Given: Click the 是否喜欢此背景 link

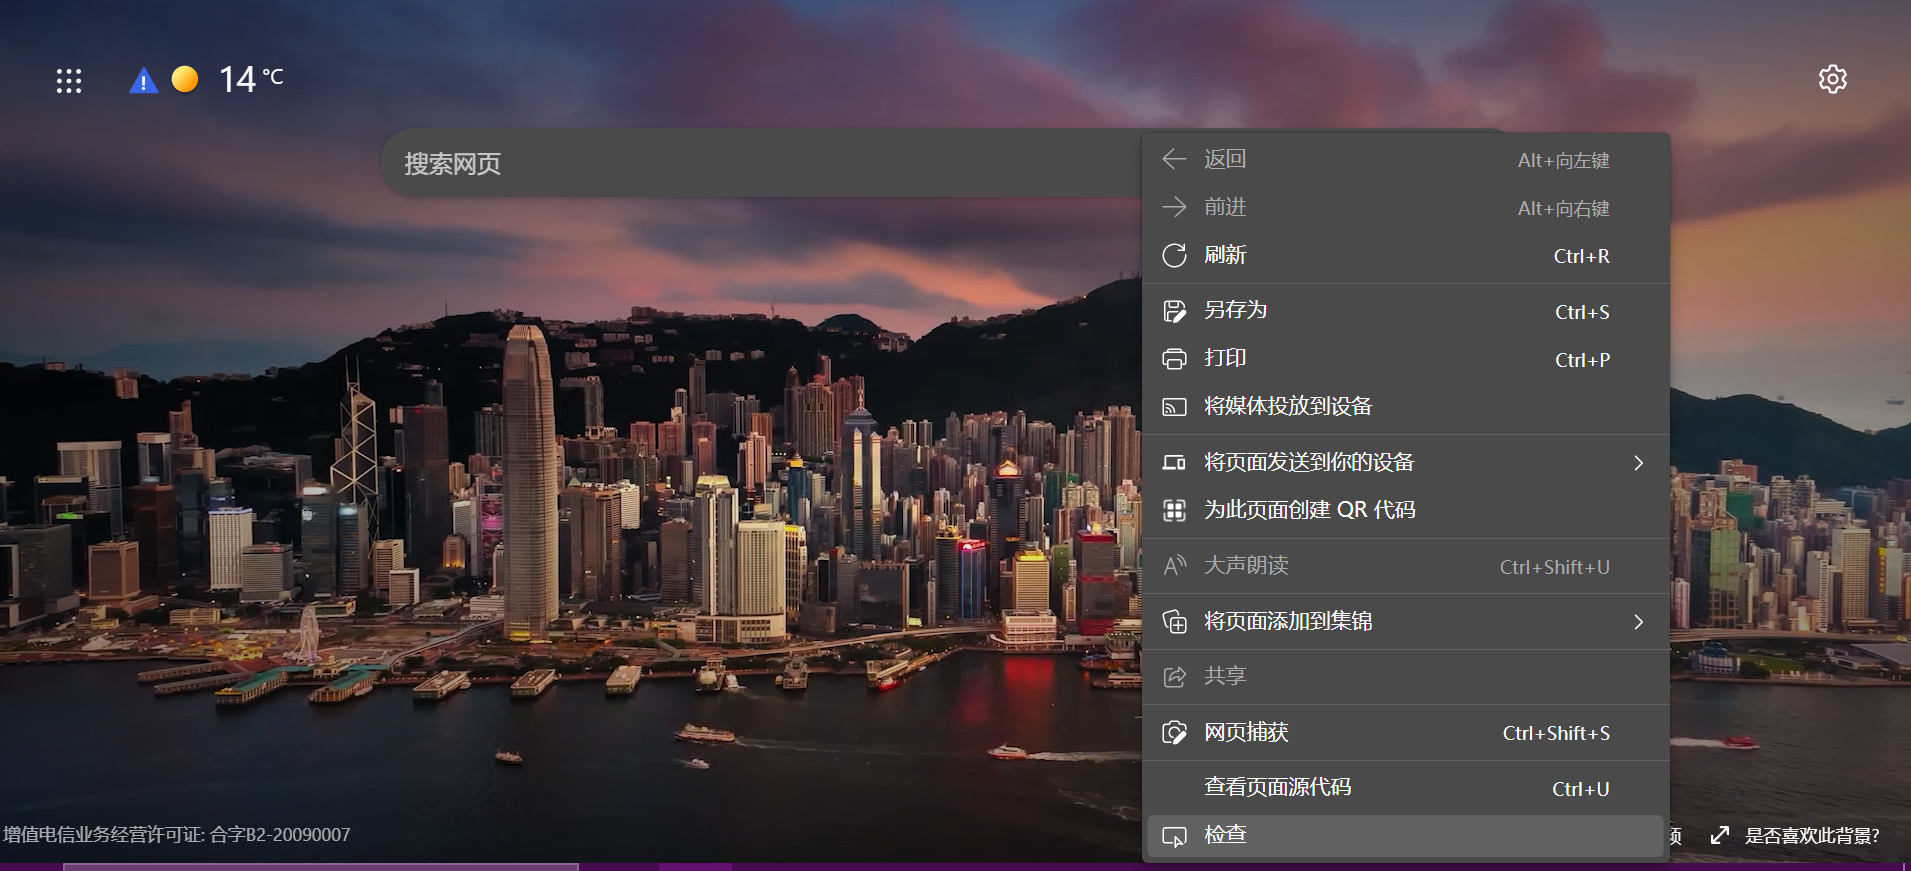Looking at the screenshot, I should point(1811,836).
